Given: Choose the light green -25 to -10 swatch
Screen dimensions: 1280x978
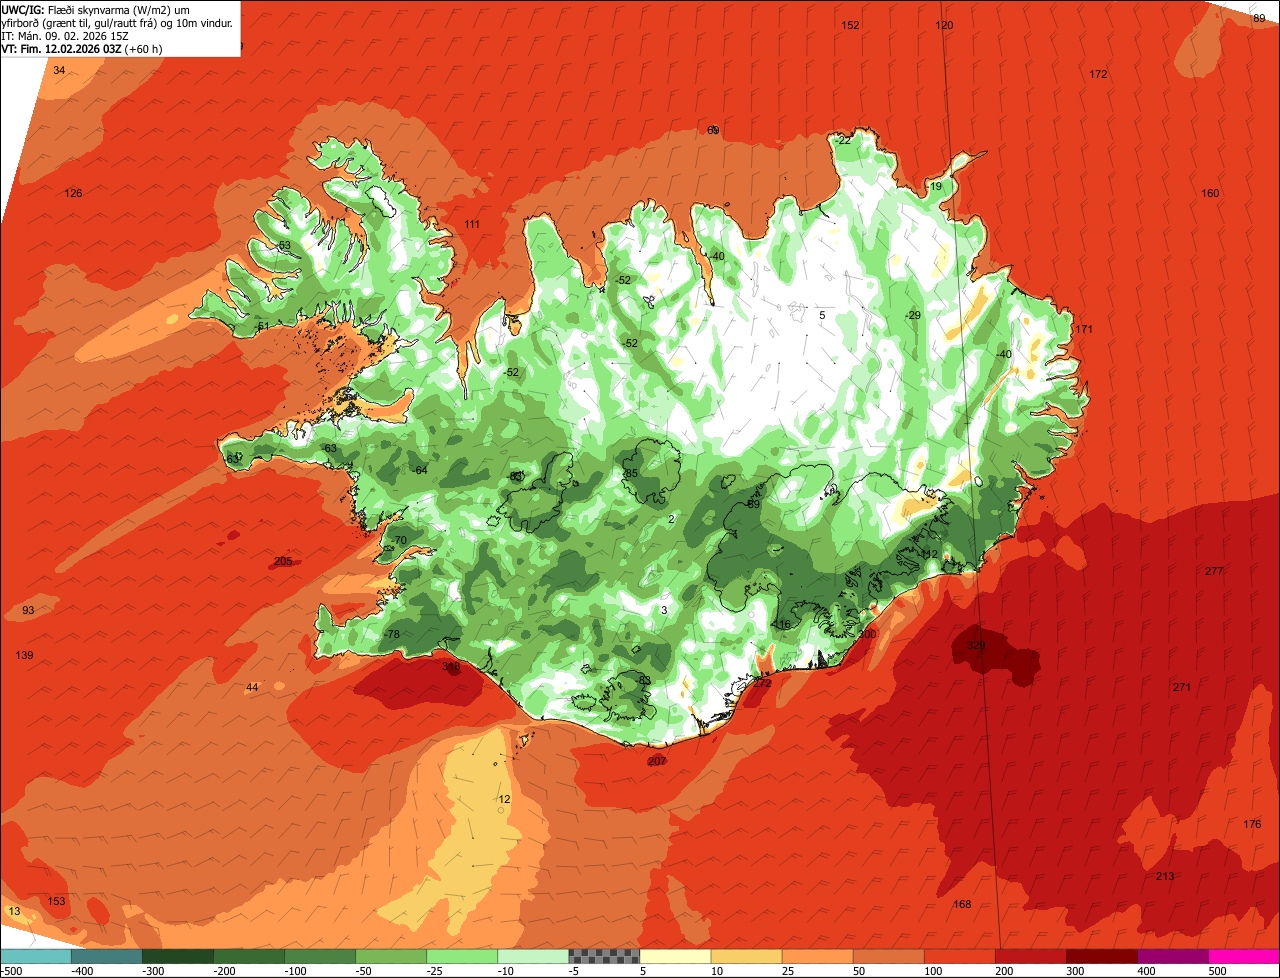Looking at the screenshot, I should (x=462, y=955).
